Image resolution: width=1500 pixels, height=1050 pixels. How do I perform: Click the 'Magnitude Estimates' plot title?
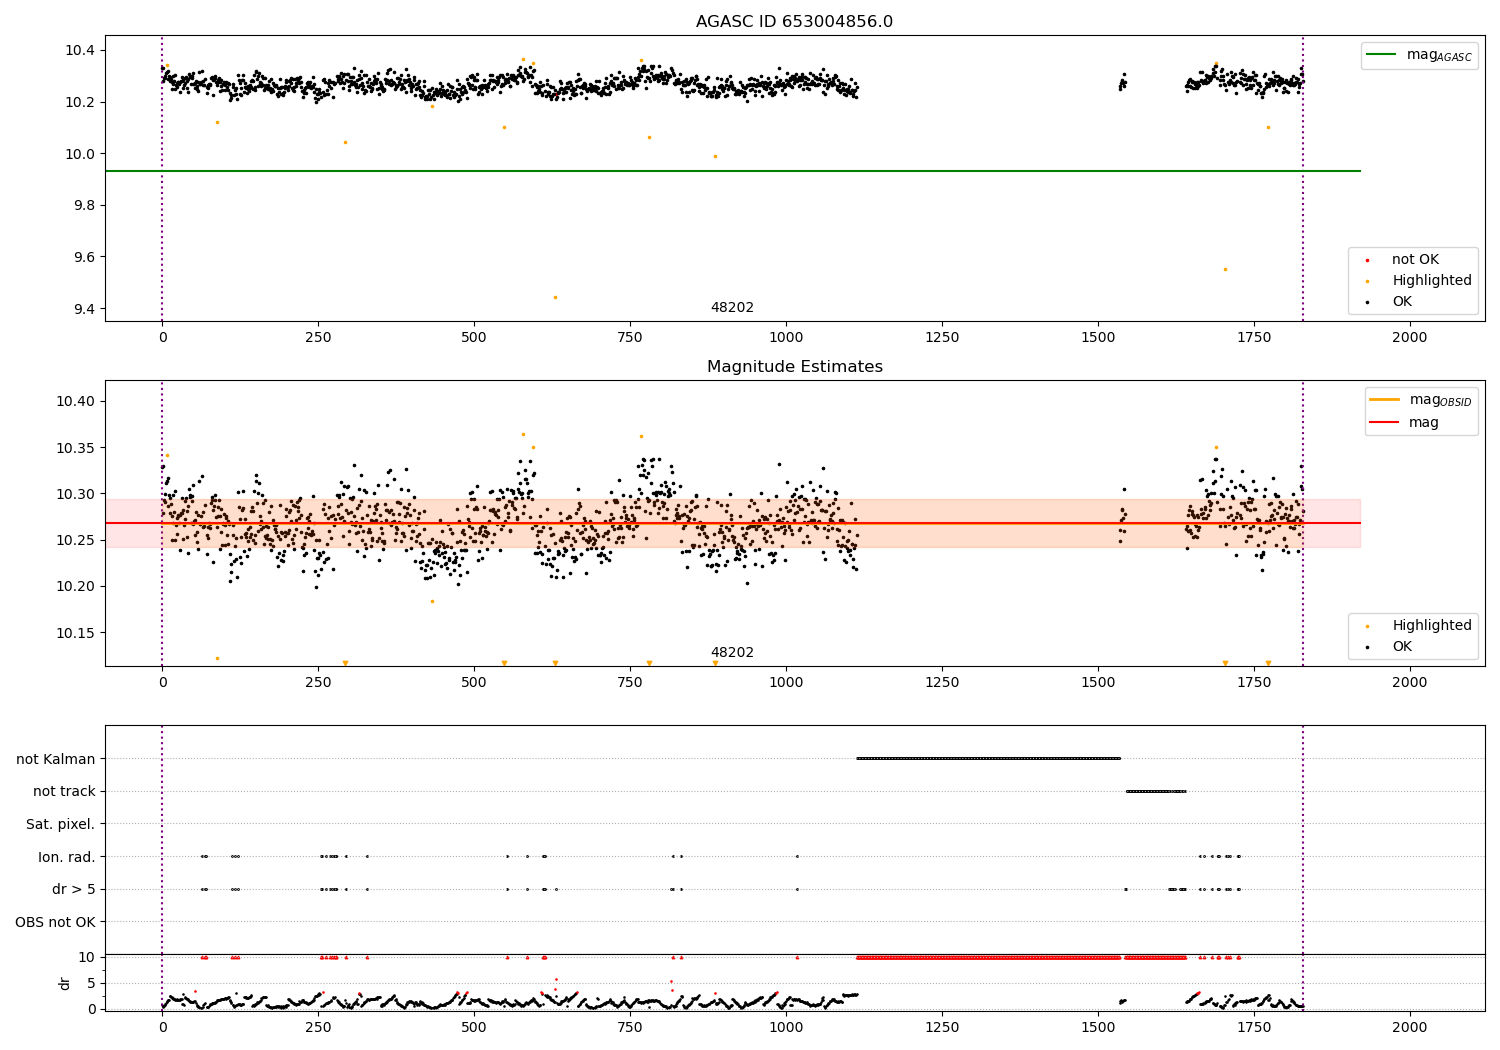pos(794,367)
